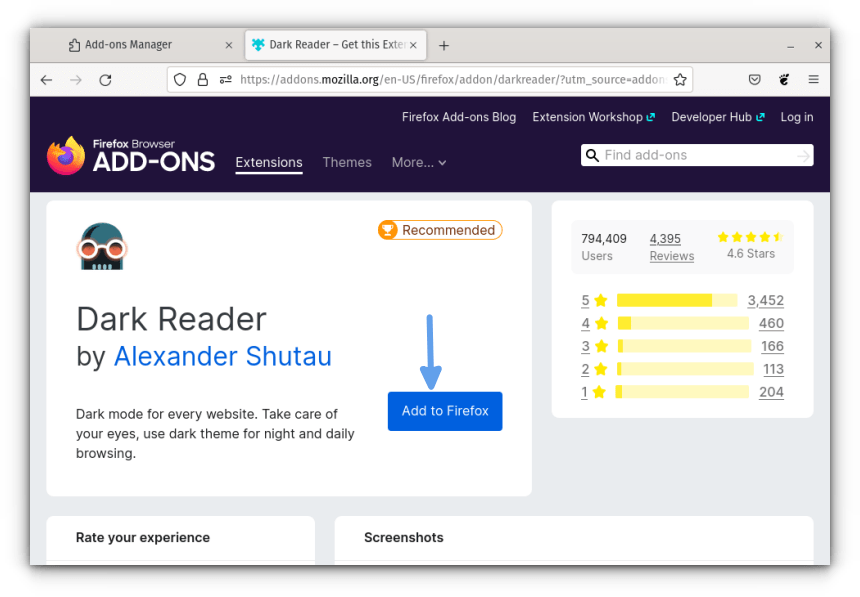Click the Log in link
Viewport: 860px width, 597px height.
pos(796,117)
